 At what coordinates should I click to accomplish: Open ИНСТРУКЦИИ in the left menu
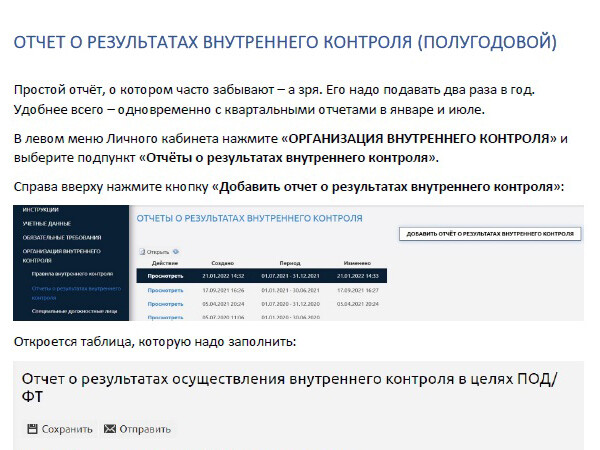point(41,210)
